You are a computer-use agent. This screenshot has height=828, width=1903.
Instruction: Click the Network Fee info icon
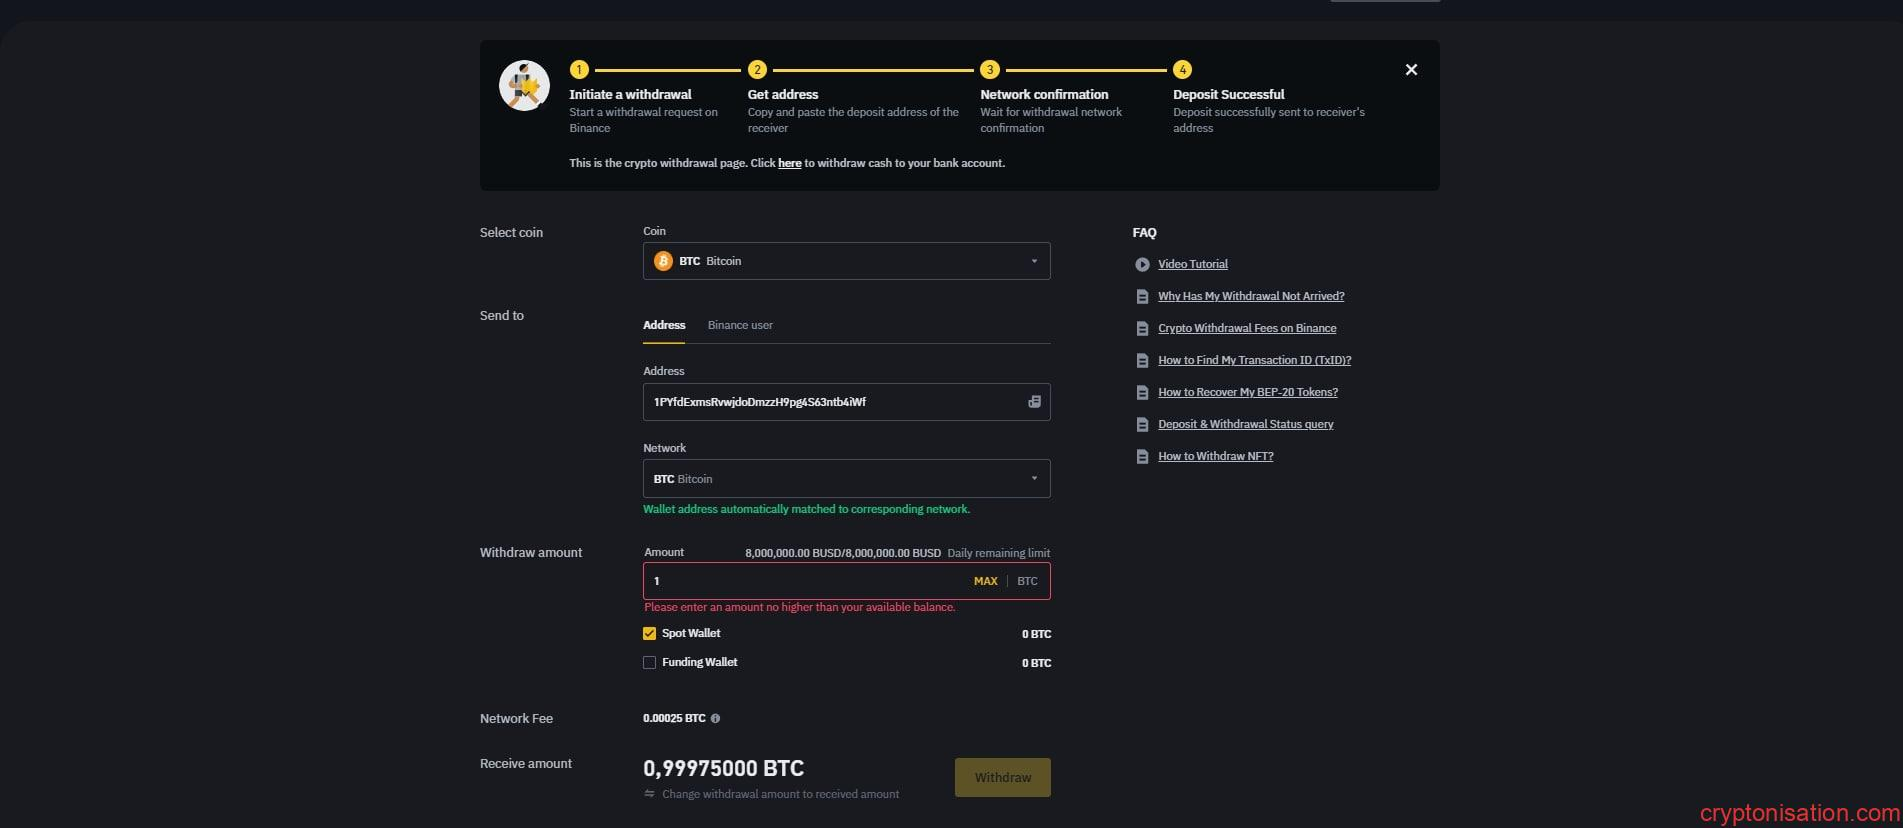pyautogui.click(x=715, y=718)
